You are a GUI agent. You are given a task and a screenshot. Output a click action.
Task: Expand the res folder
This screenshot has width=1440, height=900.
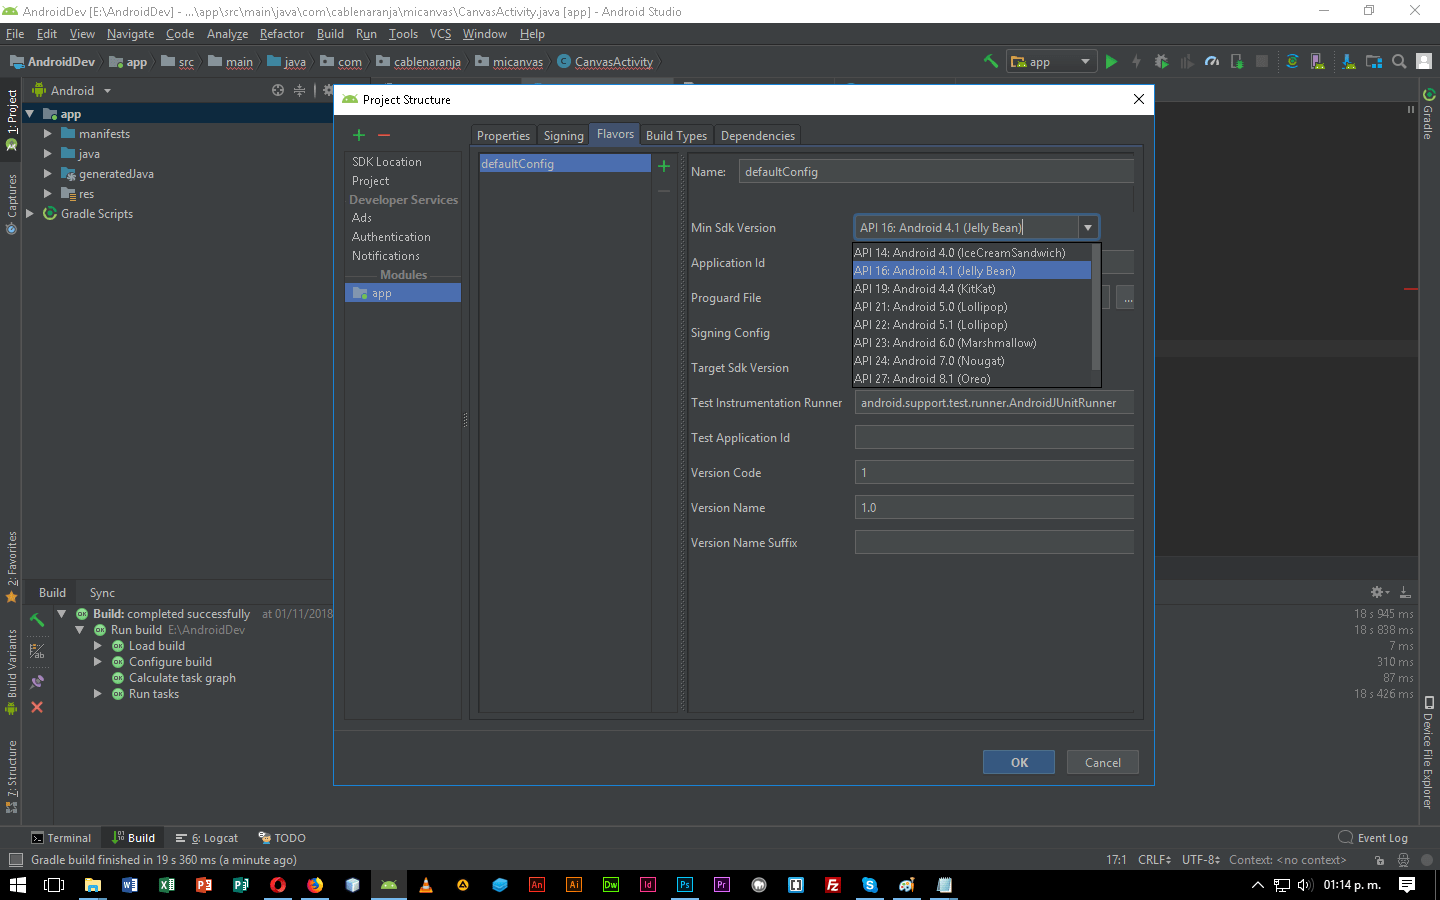point(47,193)
